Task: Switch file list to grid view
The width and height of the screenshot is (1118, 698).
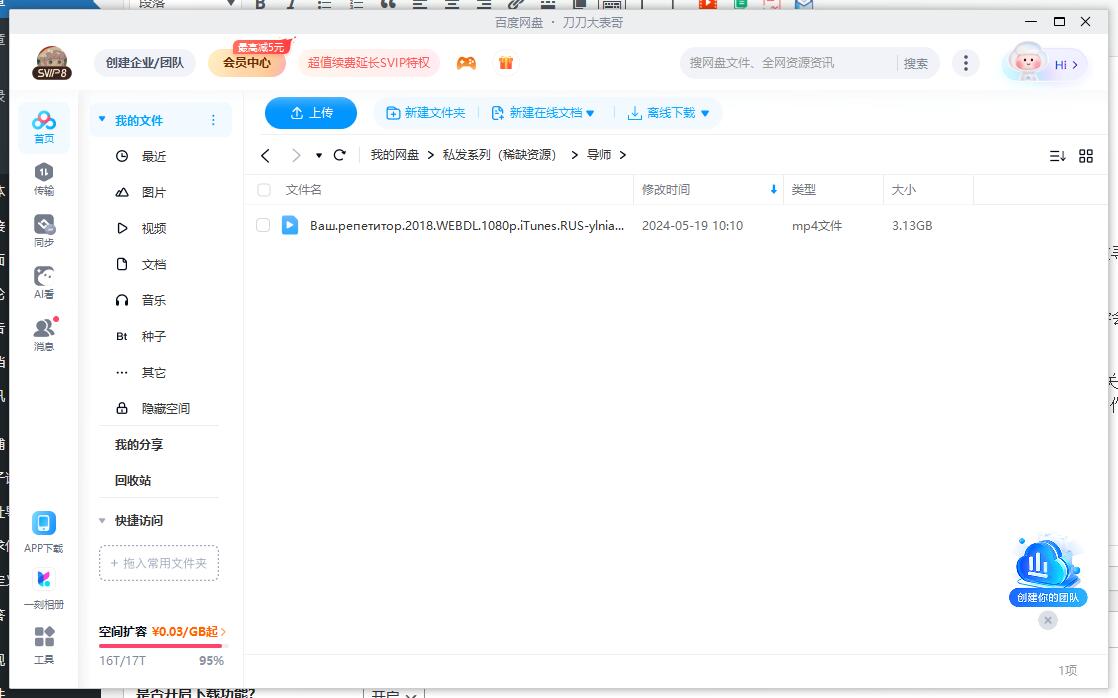Action: (x=1086, y=155)
